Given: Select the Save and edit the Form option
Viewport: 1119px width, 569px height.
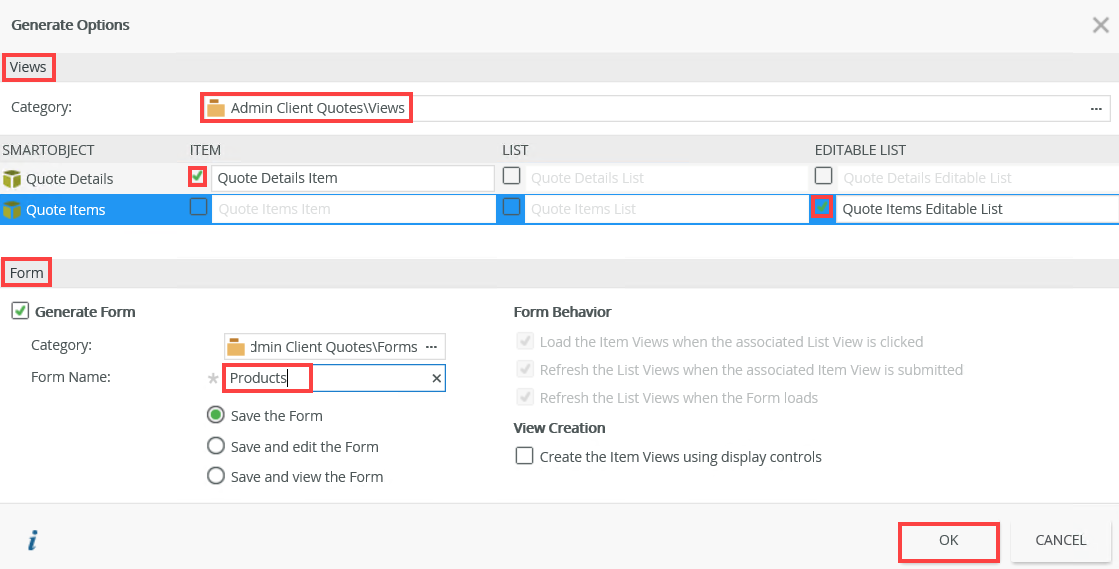Looking at the screenshot, I should pos(215,446).
